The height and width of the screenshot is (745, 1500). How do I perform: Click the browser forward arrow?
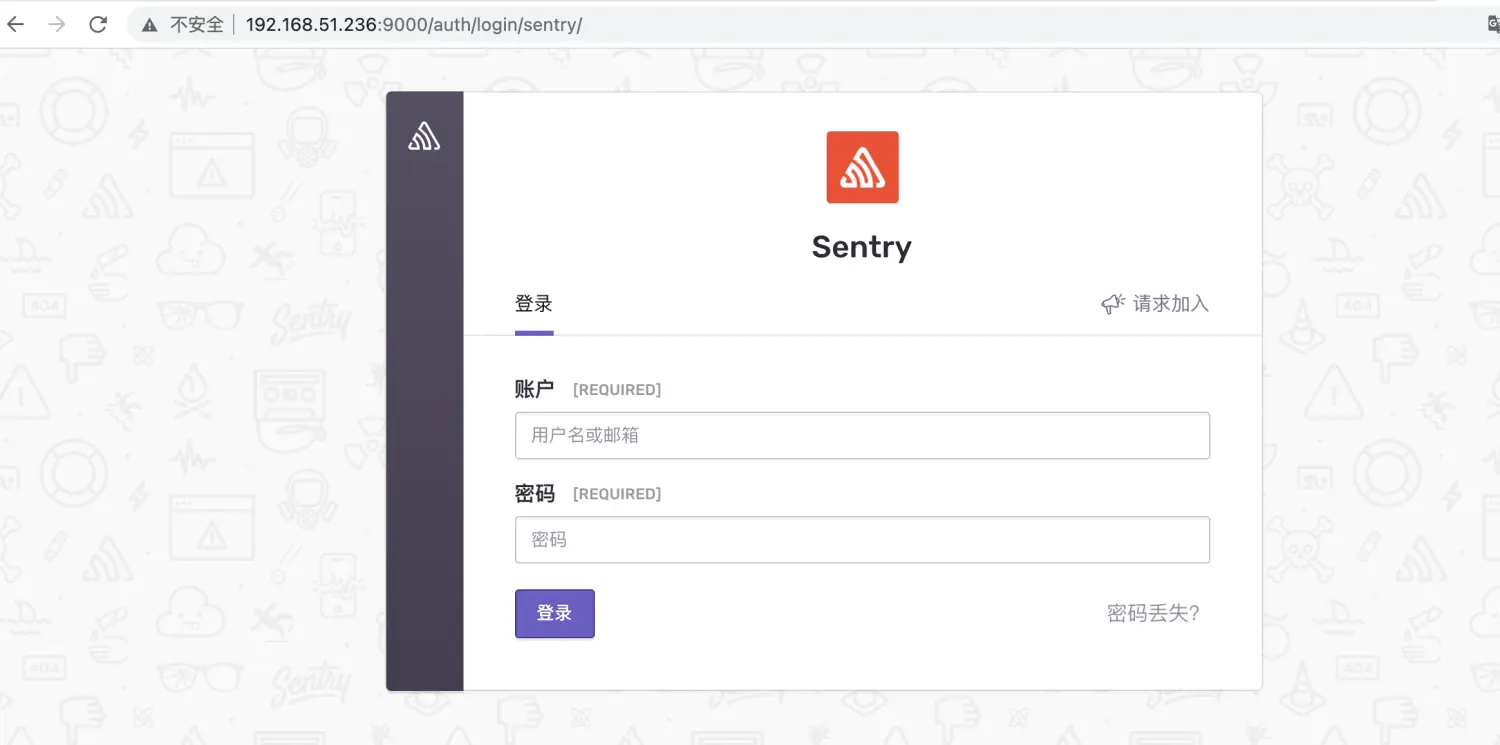[x=57, y=25]
